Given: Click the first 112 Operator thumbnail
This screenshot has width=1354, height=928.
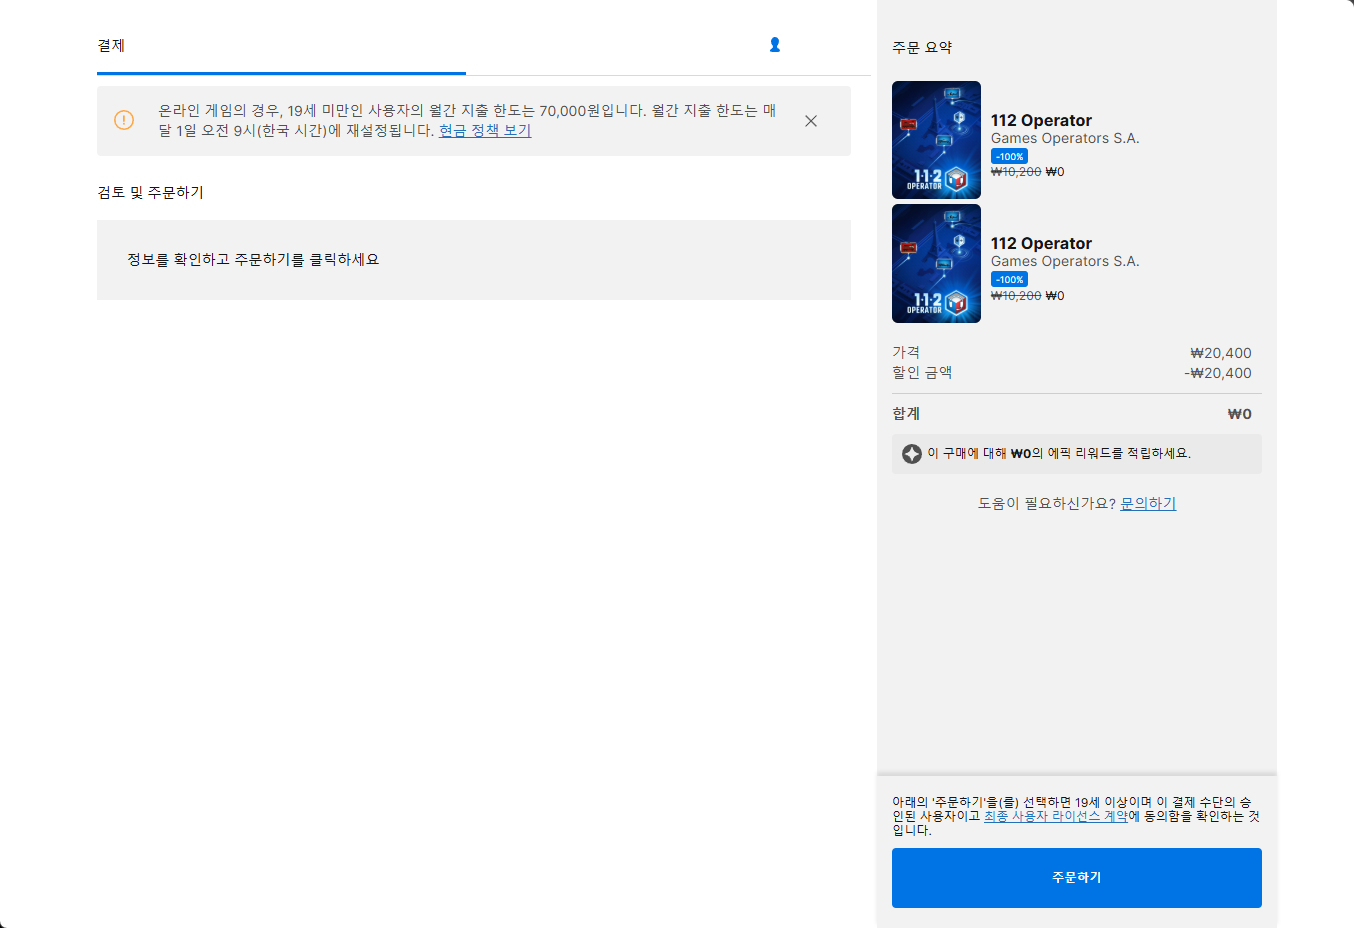Looking at the screenshot, I should tap(936, 140).
